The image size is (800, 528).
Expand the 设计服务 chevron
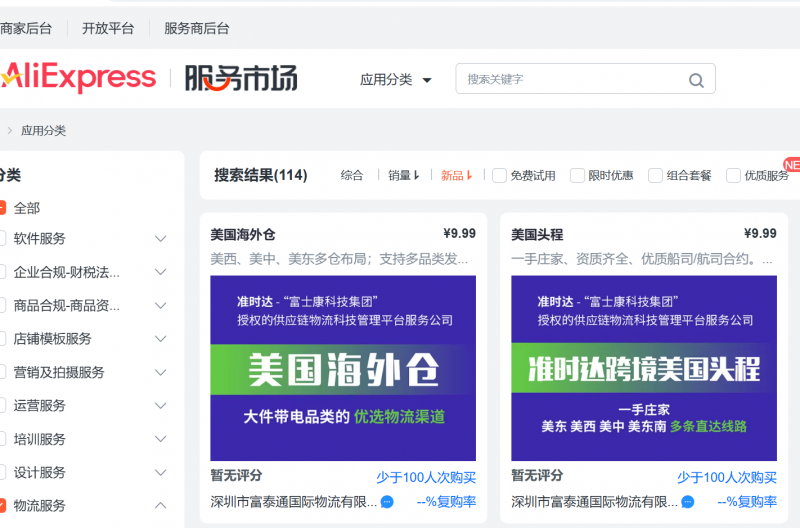pos(160,472)
